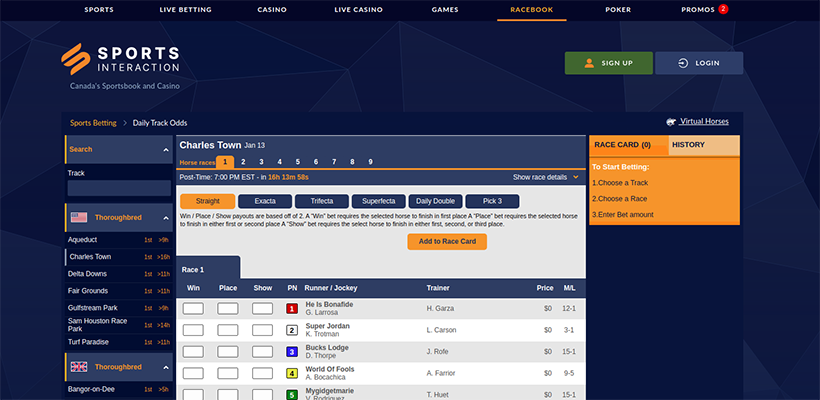Select the Daily Double bet type
820x400 pixels.
point(436,201)
